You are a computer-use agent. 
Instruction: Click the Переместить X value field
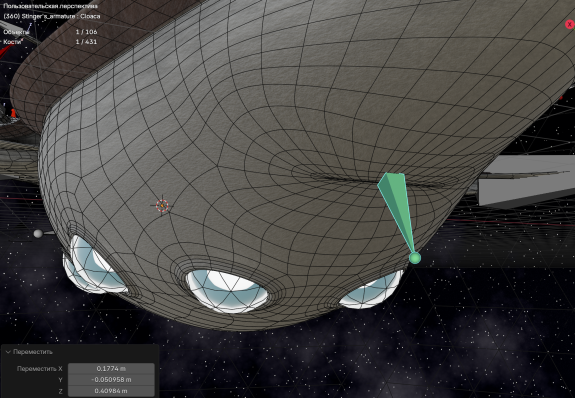coord(111,368)
